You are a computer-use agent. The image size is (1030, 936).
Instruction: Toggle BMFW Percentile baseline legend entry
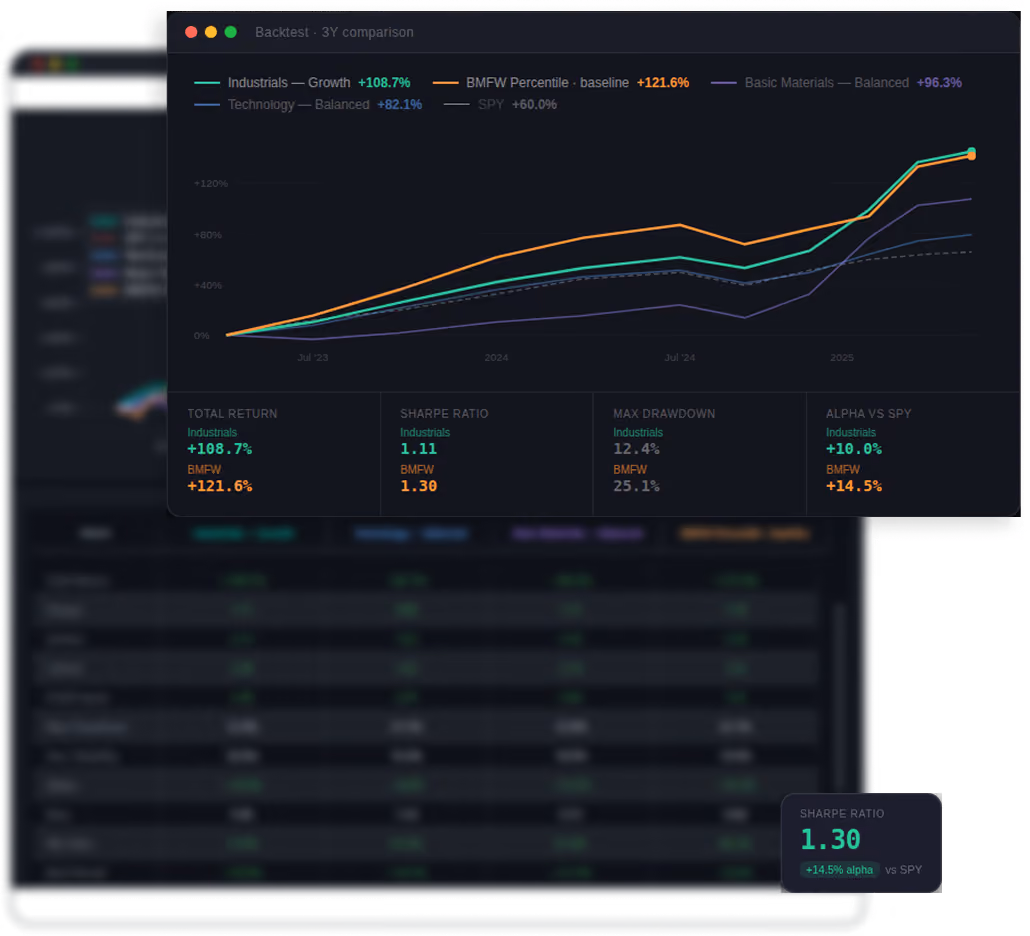[x=561, y=83]
